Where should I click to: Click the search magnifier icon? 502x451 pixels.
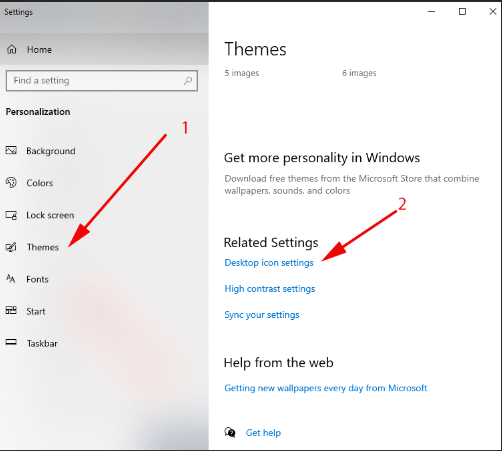point(188,80)
